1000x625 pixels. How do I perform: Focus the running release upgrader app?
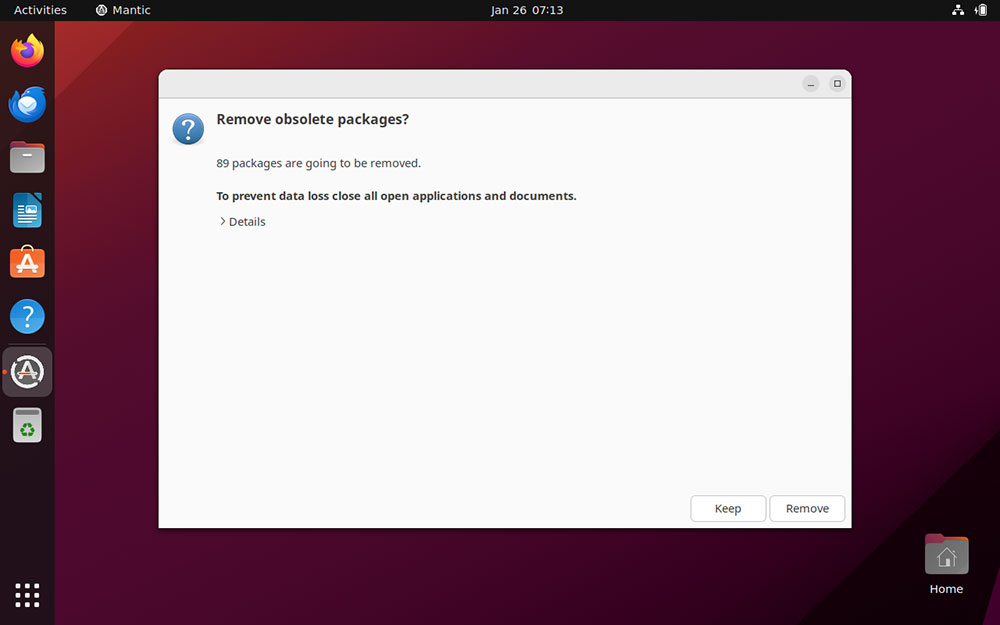pyautogui.click(x=27, y=371)
